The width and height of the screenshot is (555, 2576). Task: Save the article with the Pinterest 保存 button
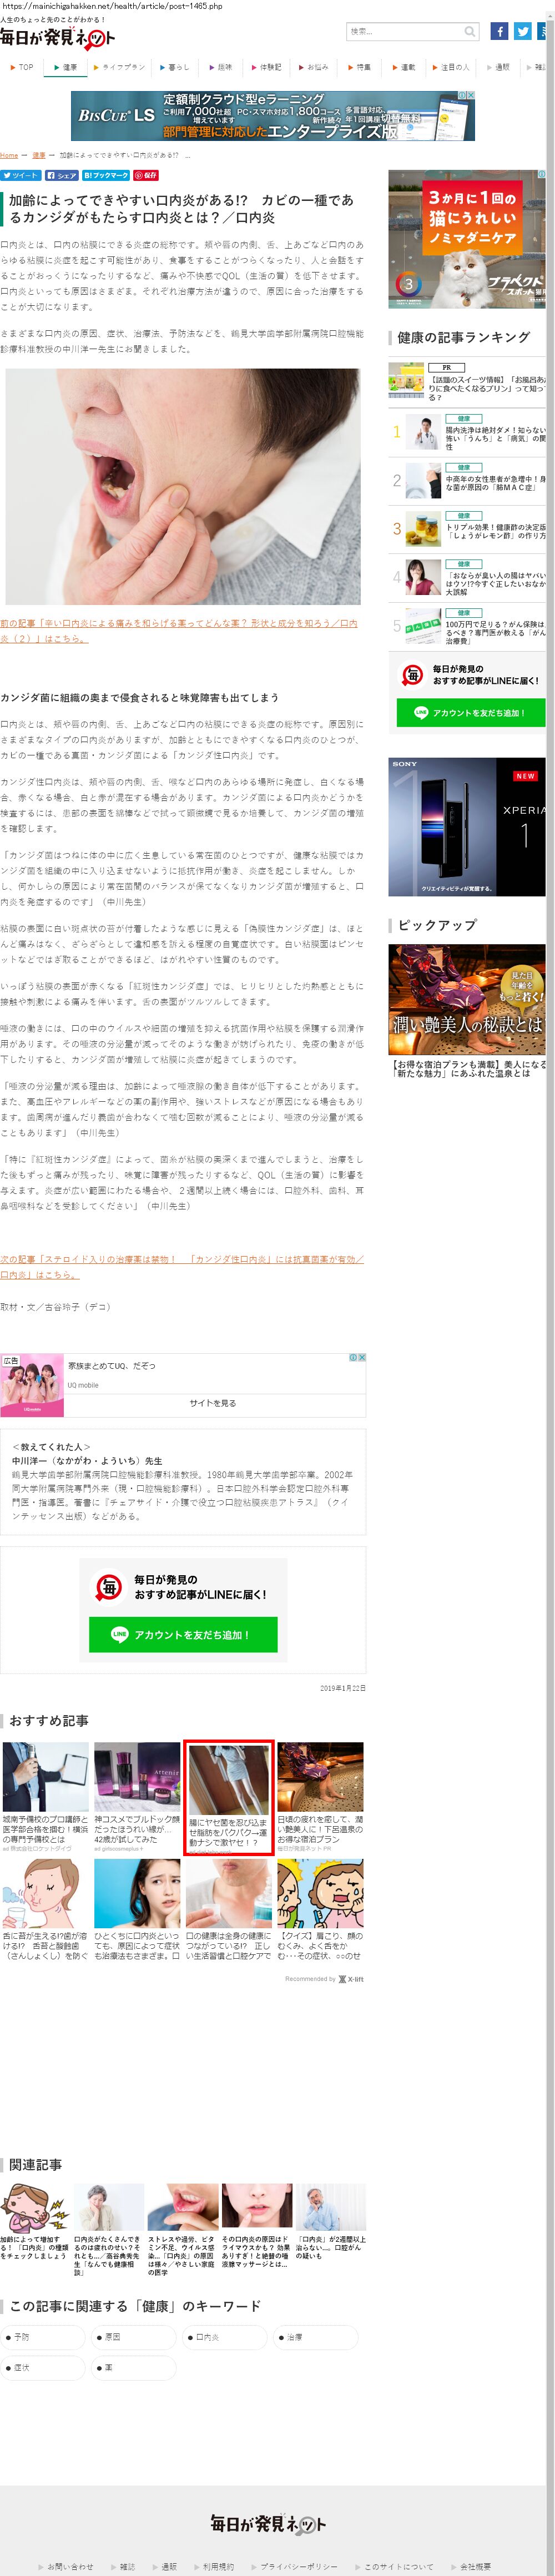tap(146, 175)
